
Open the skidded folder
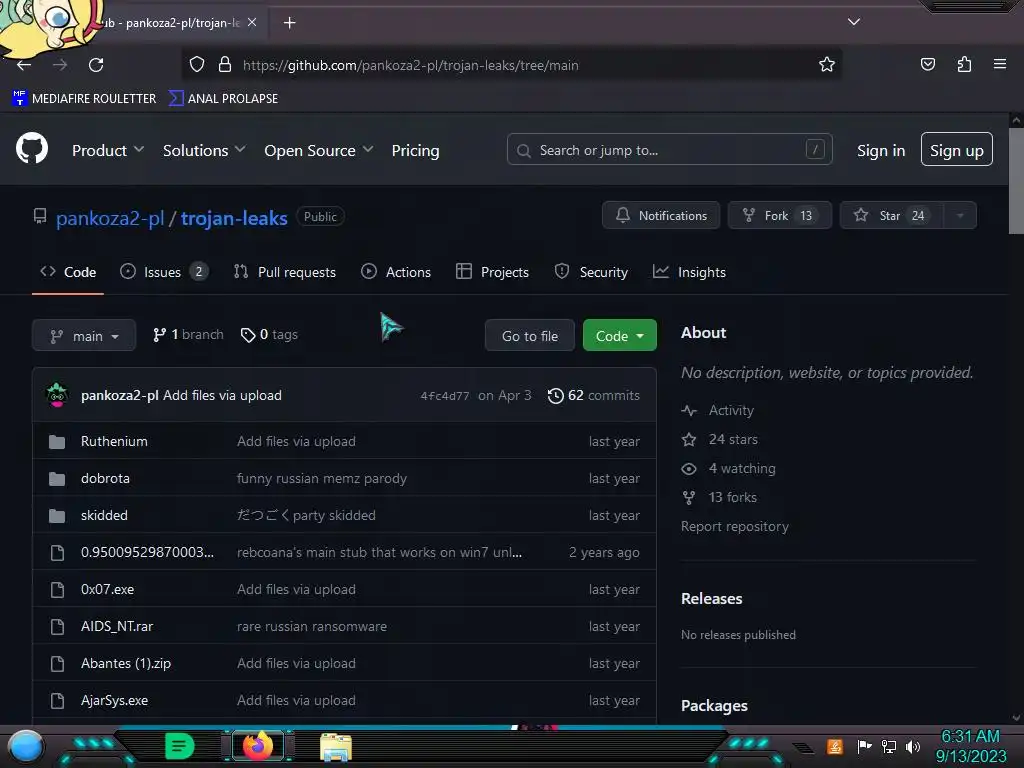point(104,515)
